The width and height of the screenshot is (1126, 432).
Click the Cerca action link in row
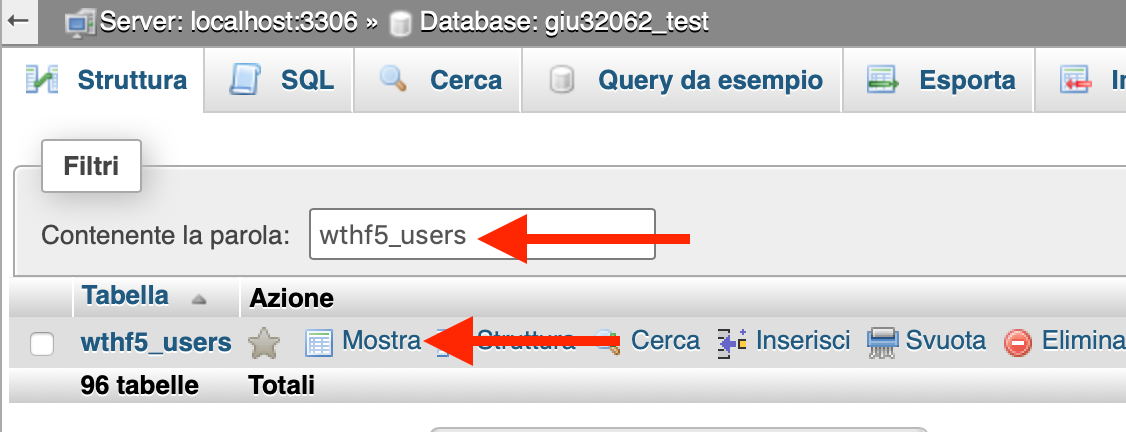(665, 339)
